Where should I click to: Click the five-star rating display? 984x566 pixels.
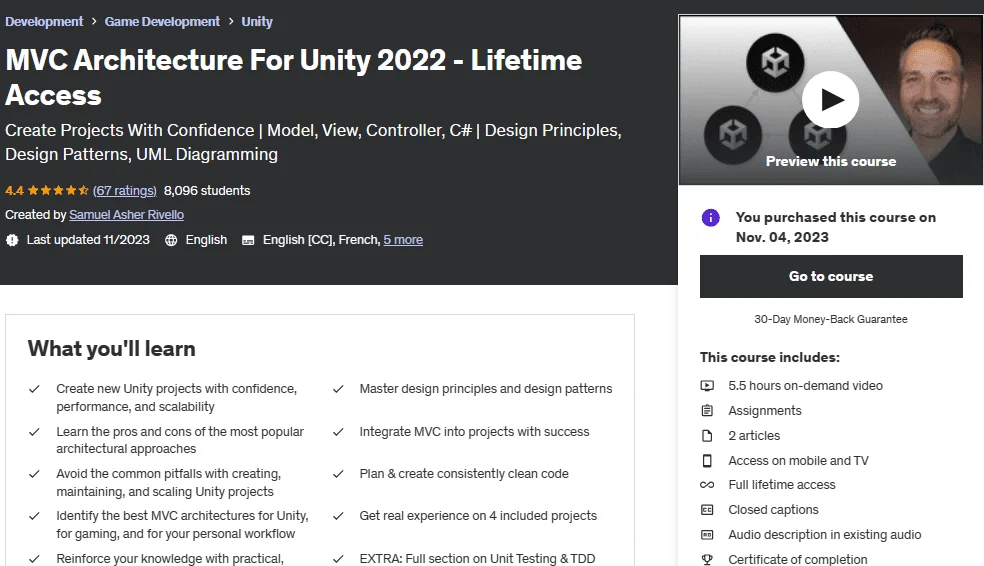[58, 190]
